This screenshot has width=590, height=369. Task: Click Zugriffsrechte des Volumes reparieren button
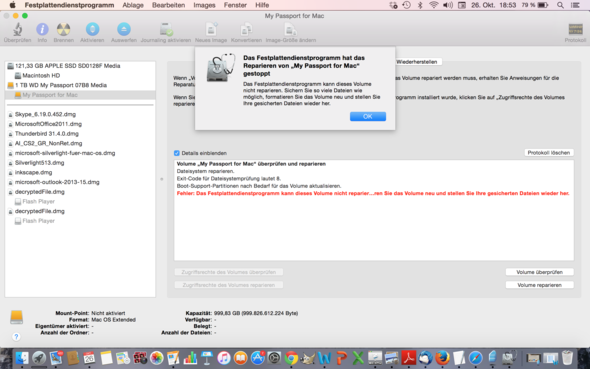point(228,285)
